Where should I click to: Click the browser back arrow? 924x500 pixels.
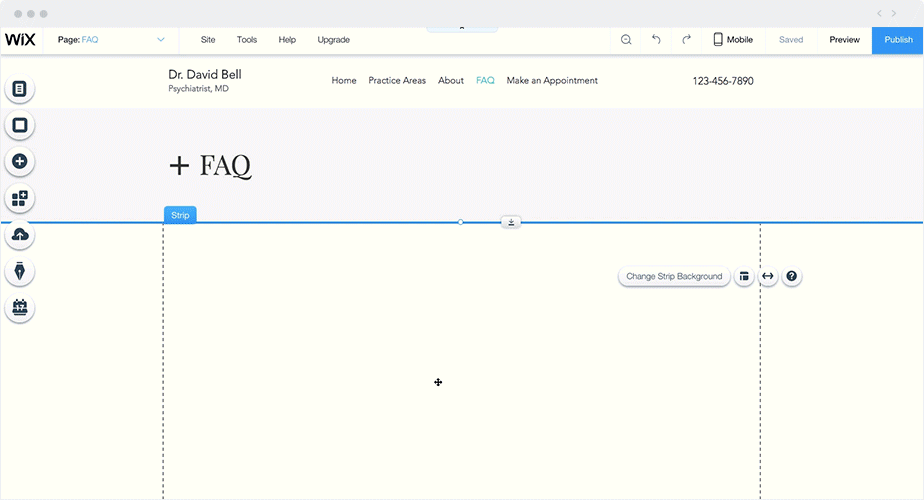click(879, 14)
